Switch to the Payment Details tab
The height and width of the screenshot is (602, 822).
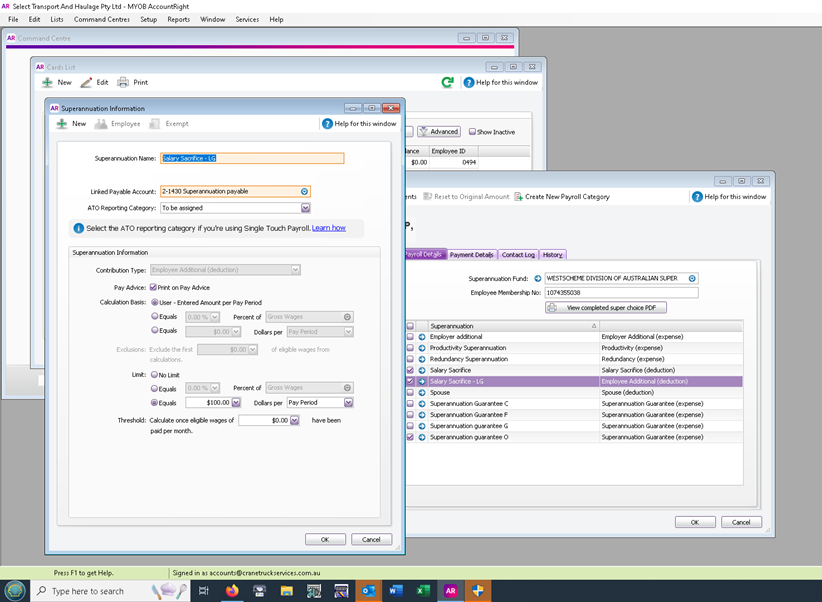point(471,255)
